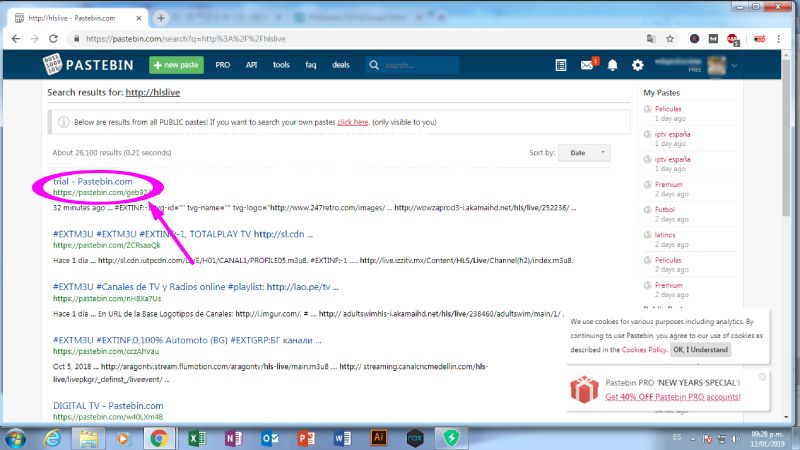Open Nox player from the taskbar

coord(415,438)
